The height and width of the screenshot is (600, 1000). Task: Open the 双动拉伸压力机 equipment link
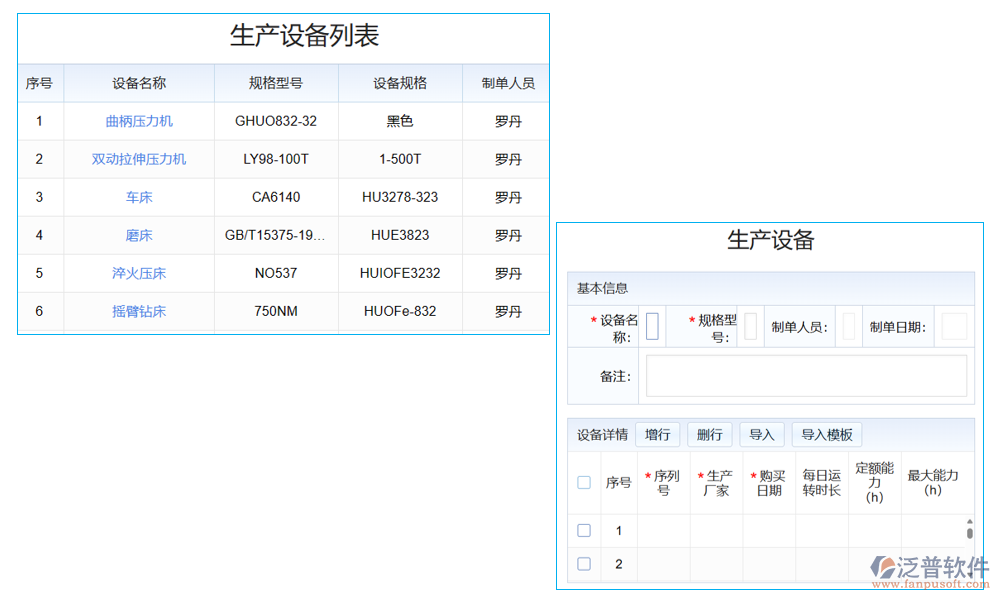pos(138,159)
